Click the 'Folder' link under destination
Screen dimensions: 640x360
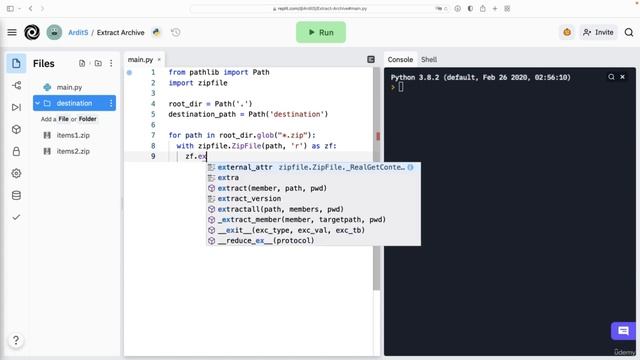[87, 119]
